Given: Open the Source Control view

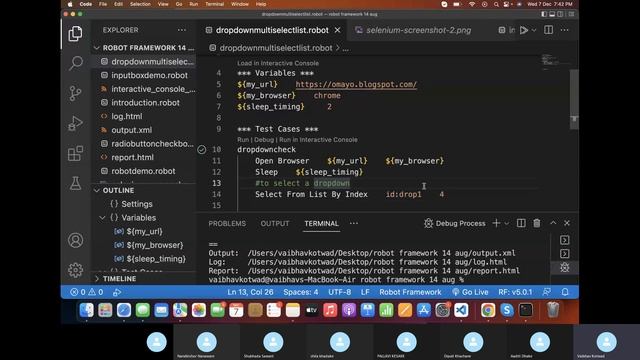Looking at the screenshot, I should pos(76,93).
